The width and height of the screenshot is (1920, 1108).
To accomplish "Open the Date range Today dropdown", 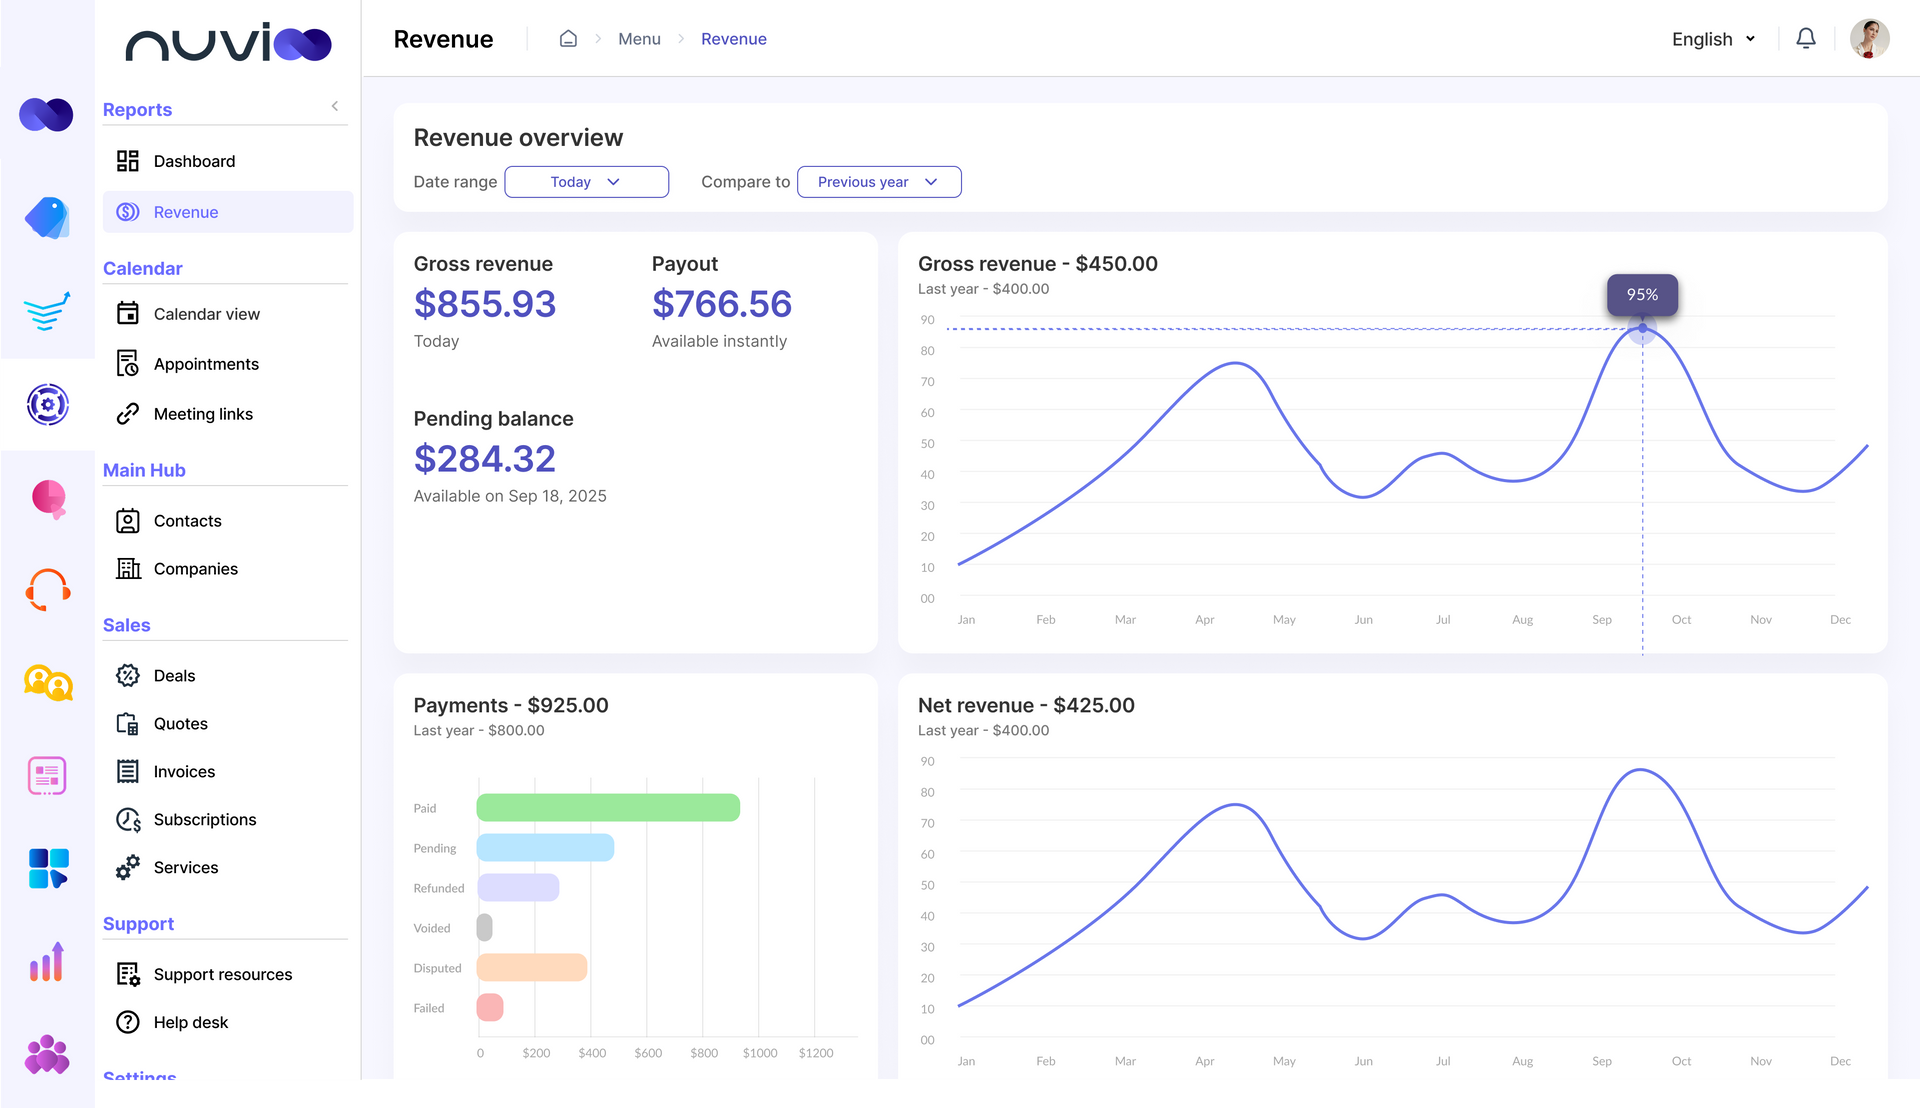I will point(586,181).
